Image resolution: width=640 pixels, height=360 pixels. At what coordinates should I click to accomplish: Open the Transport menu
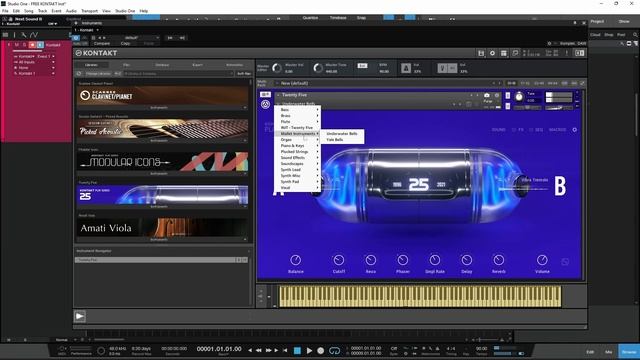click(x=89, y=11)
